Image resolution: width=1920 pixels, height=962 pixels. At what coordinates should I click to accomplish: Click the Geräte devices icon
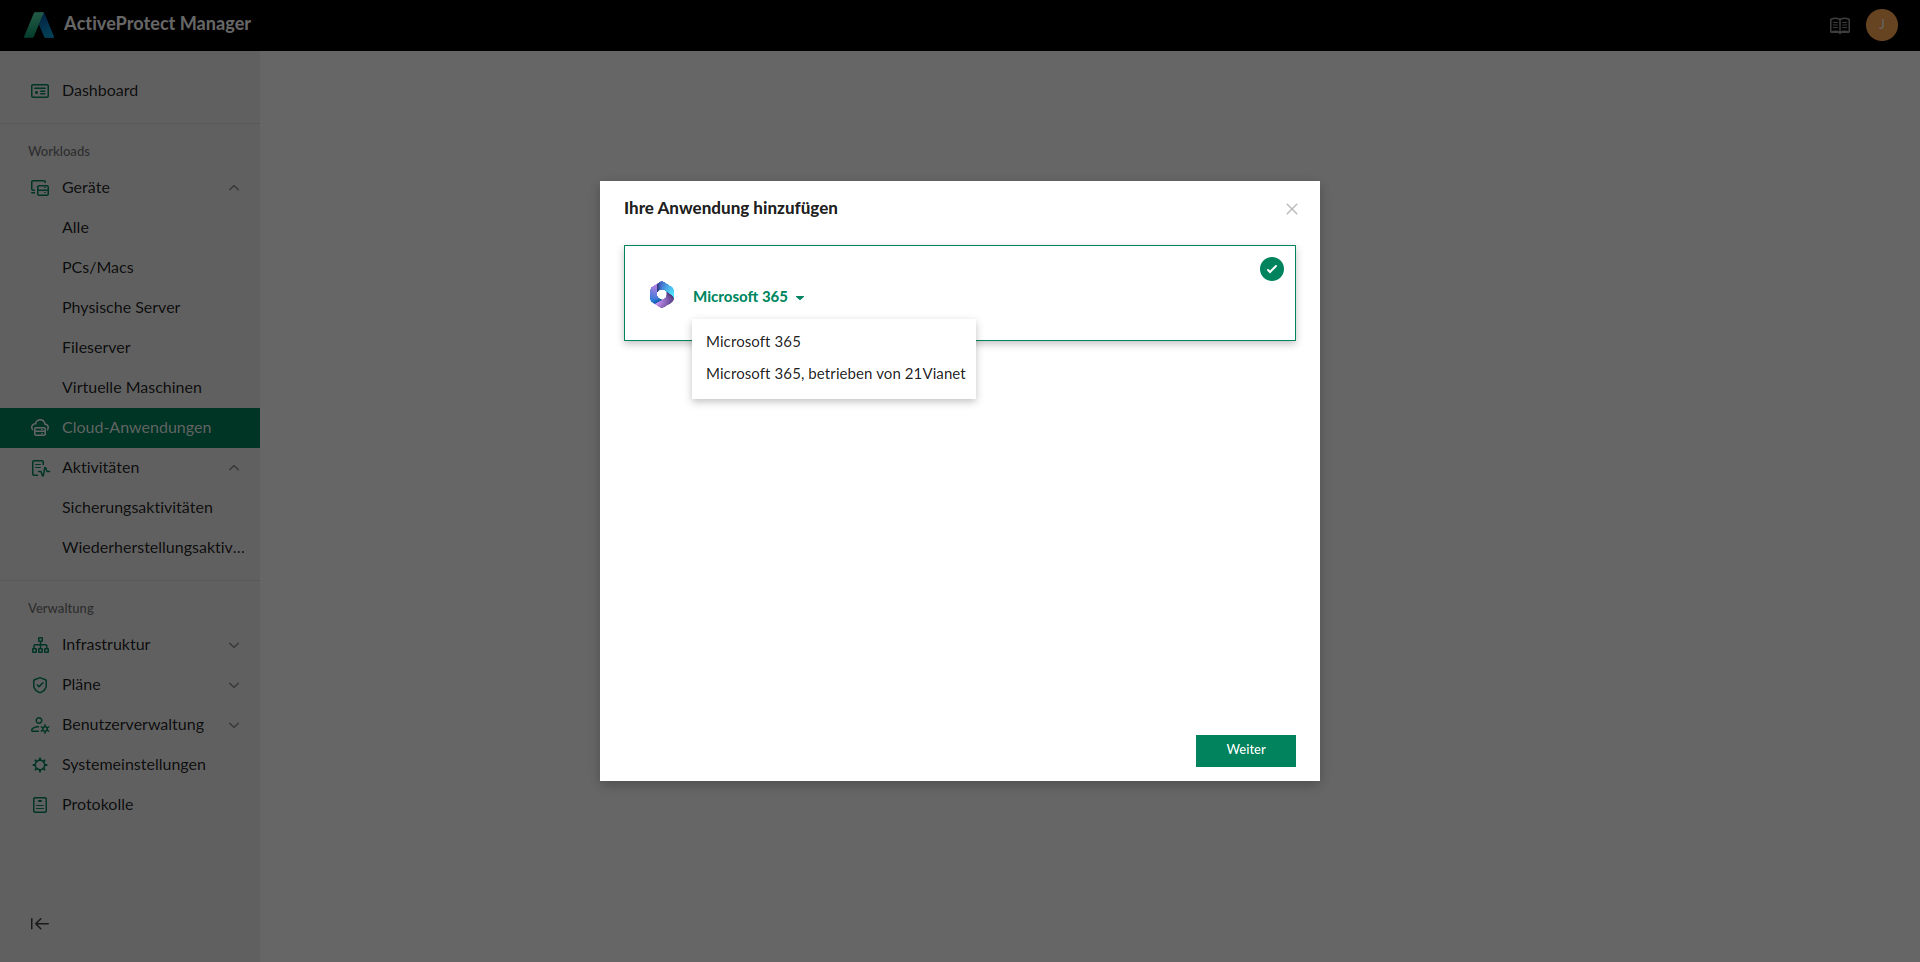[x=40, y=188]
